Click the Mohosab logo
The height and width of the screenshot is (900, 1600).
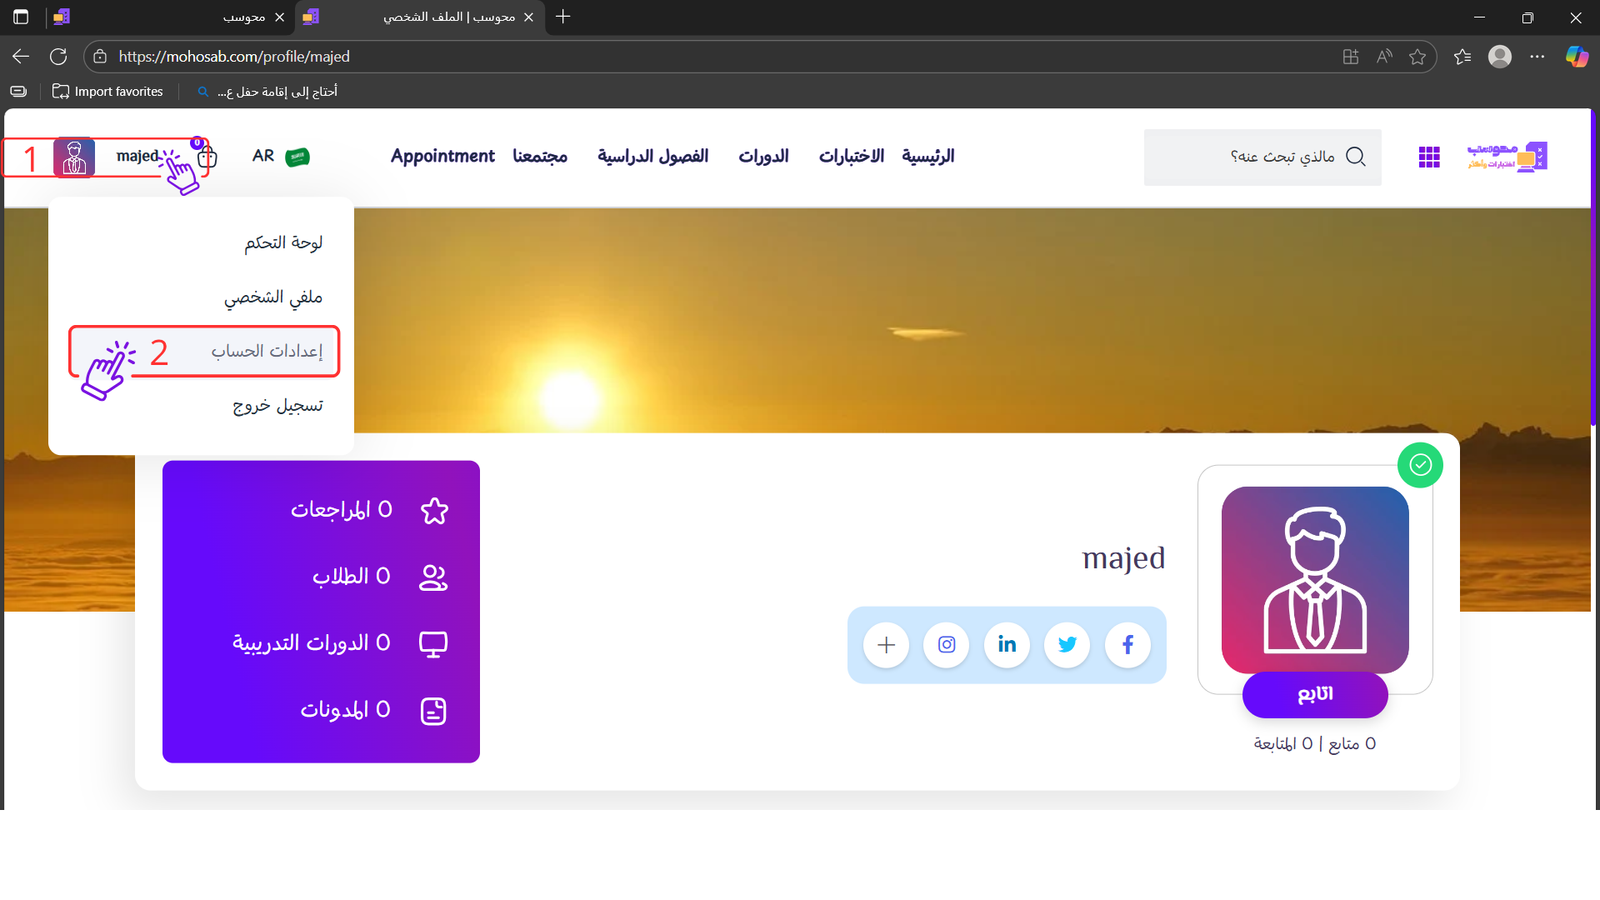click(x=1507, y=157)
